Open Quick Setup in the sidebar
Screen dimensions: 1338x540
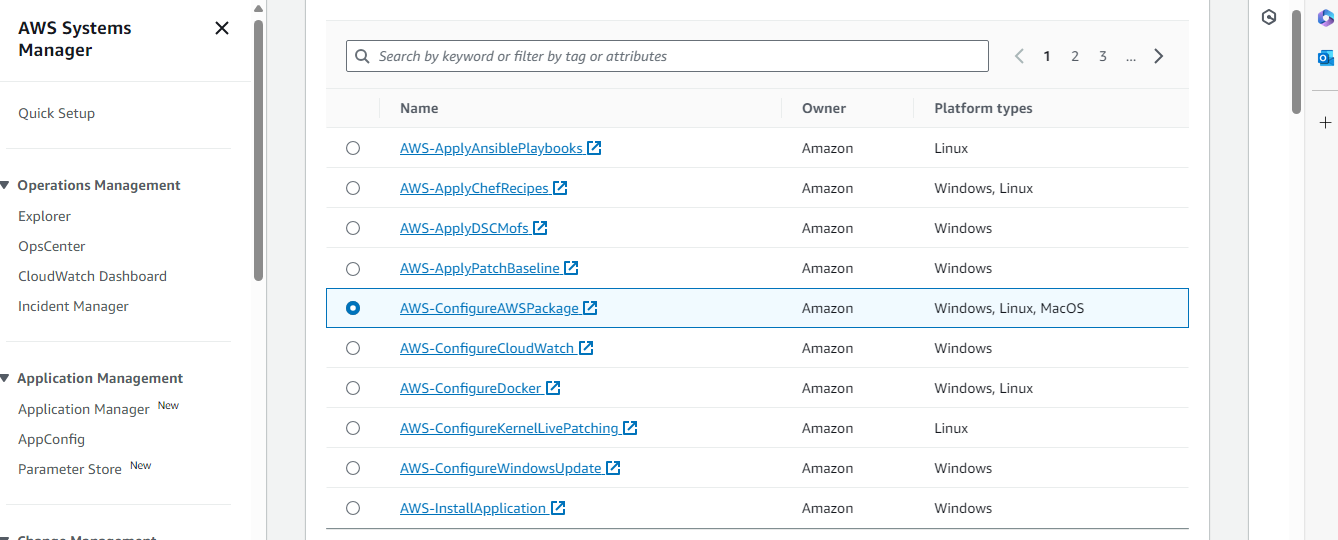56,113
